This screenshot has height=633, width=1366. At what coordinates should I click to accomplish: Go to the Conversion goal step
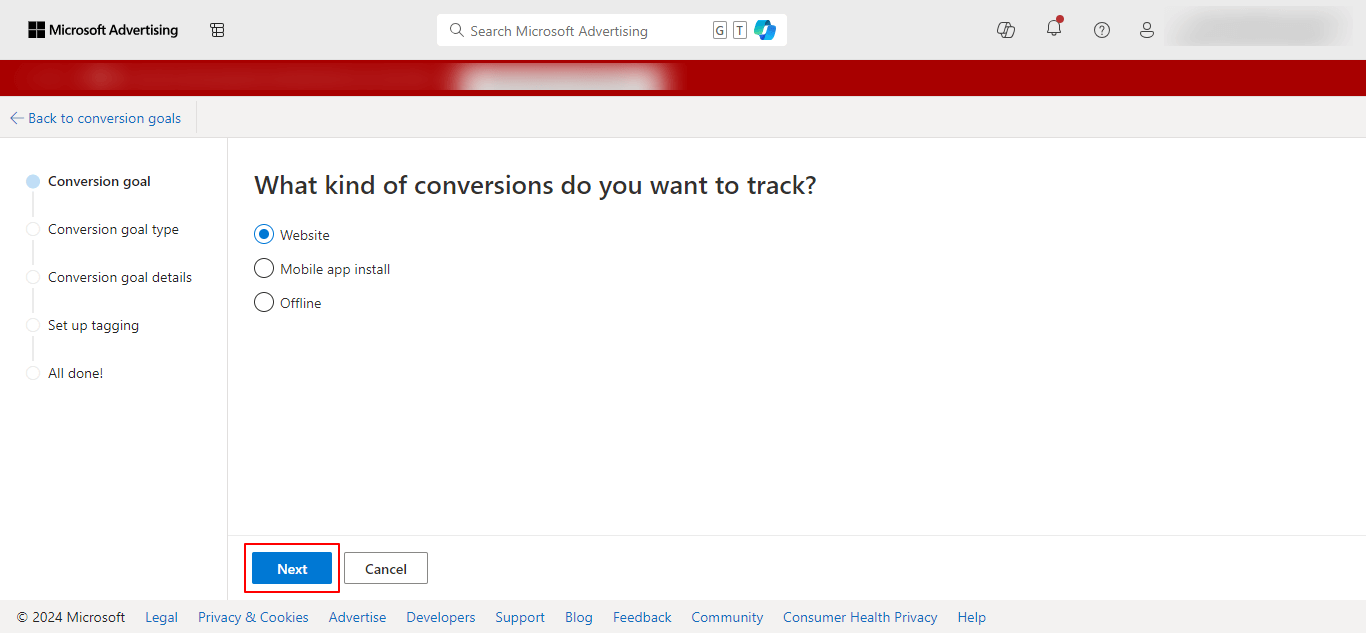tap(99, 181)
